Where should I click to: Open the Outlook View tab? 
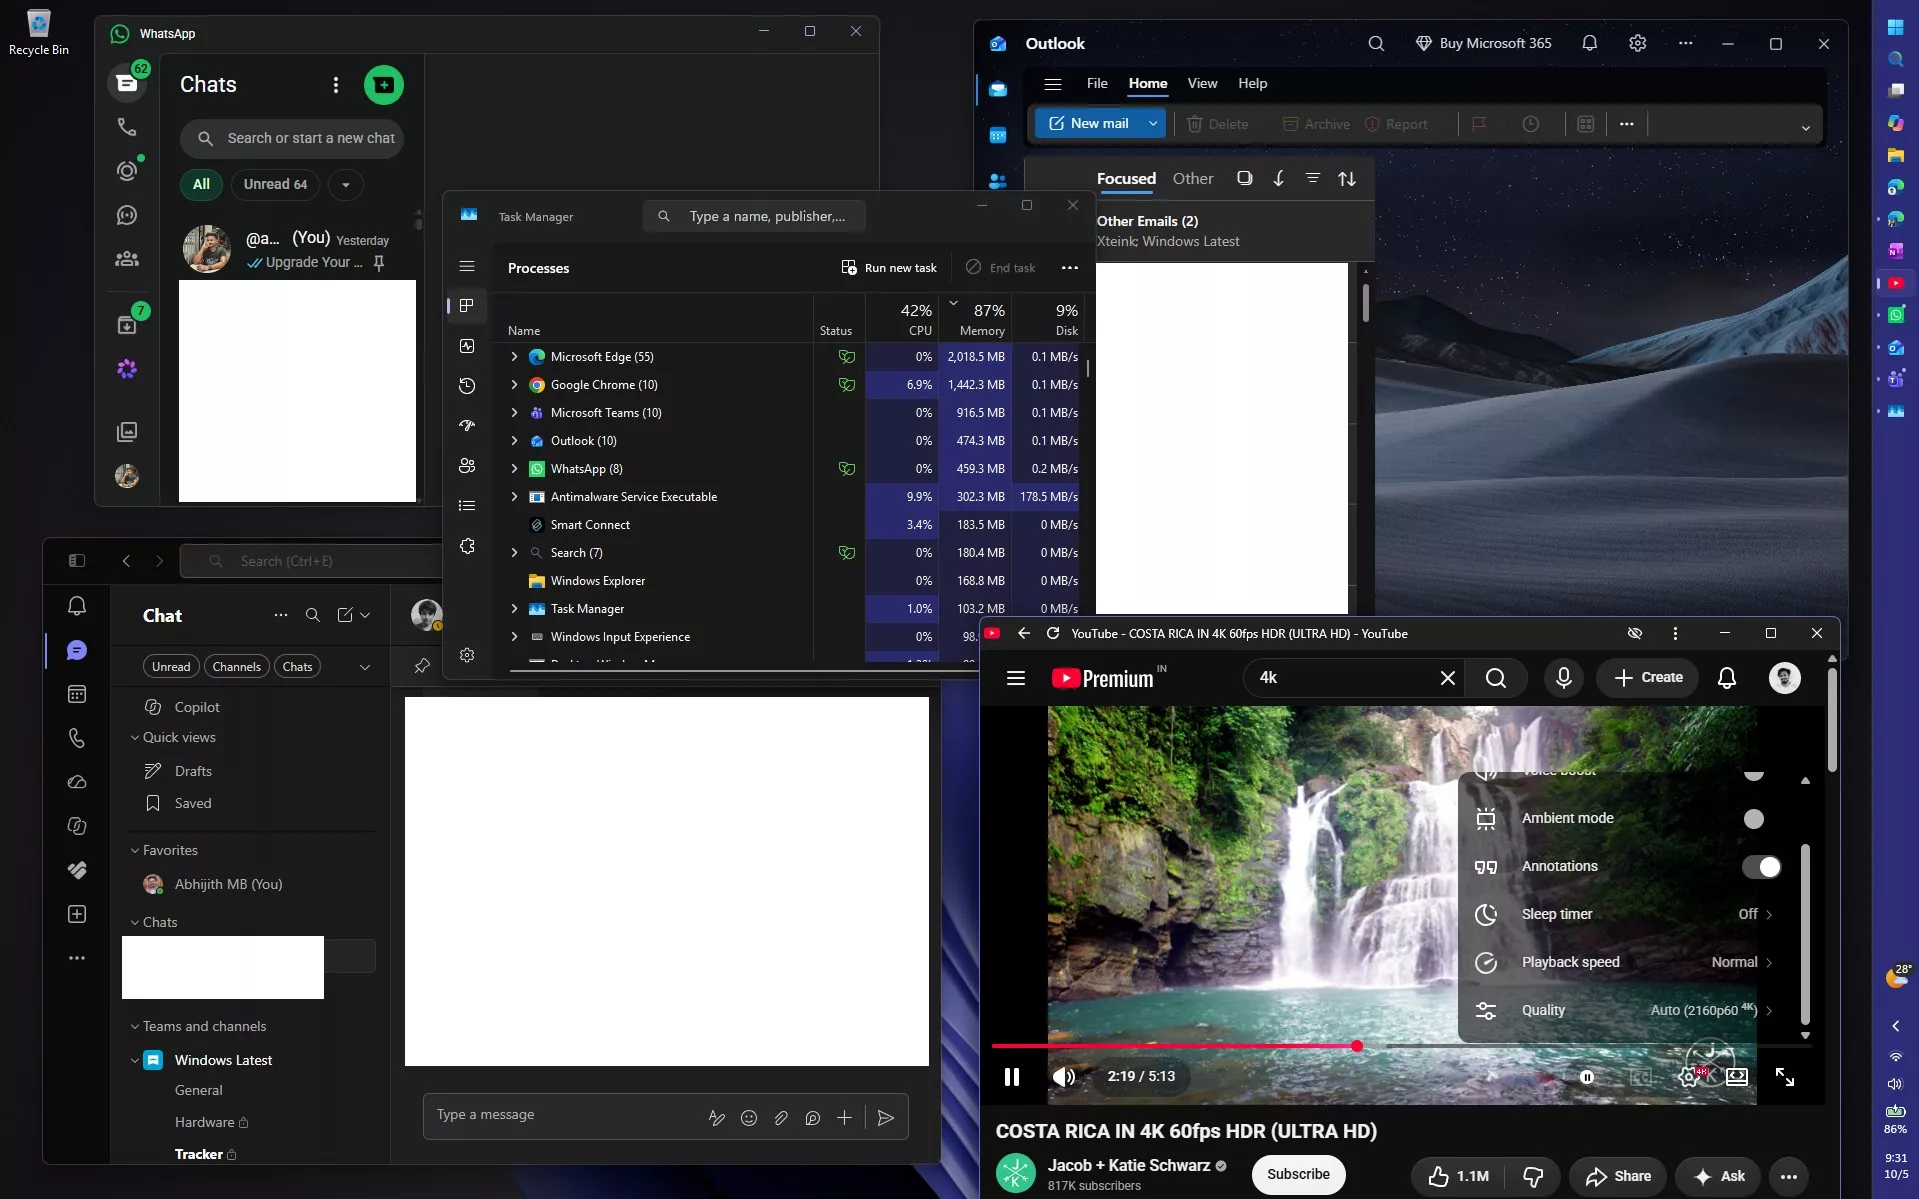1202,83
